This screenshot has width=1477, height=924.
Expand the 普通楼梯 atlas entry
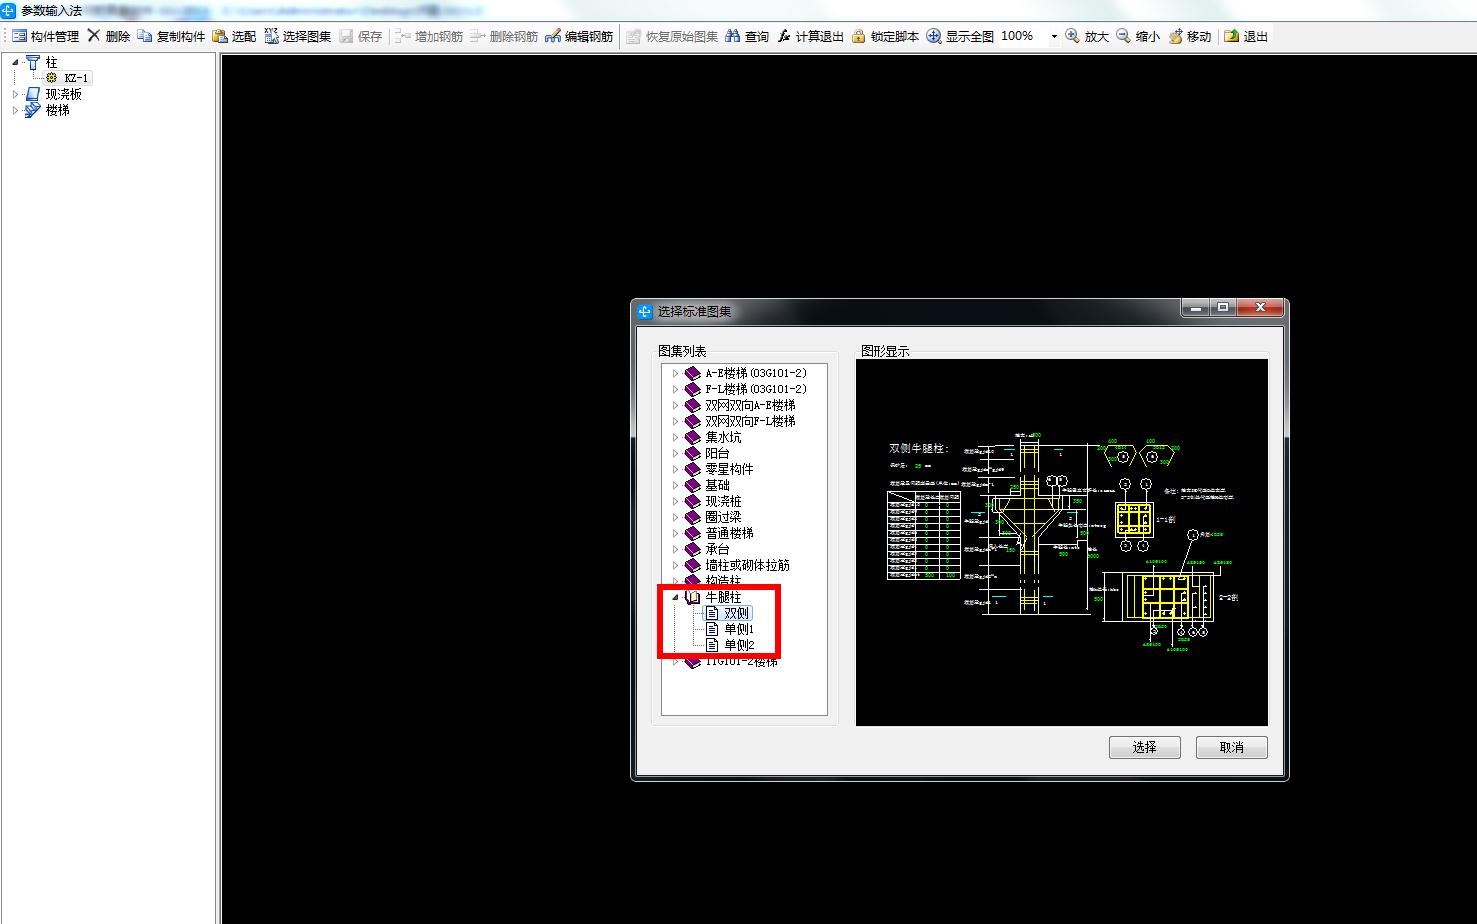[675, 533]
